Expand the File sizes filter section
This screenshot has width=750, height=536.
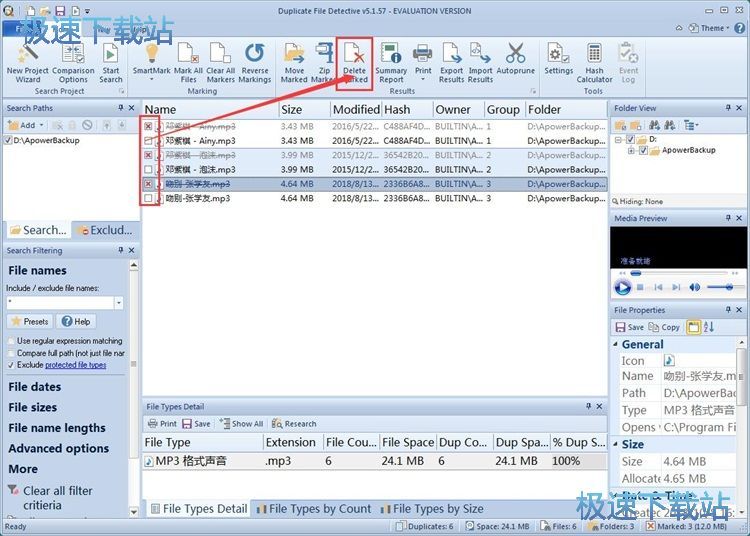click(33, 407)
